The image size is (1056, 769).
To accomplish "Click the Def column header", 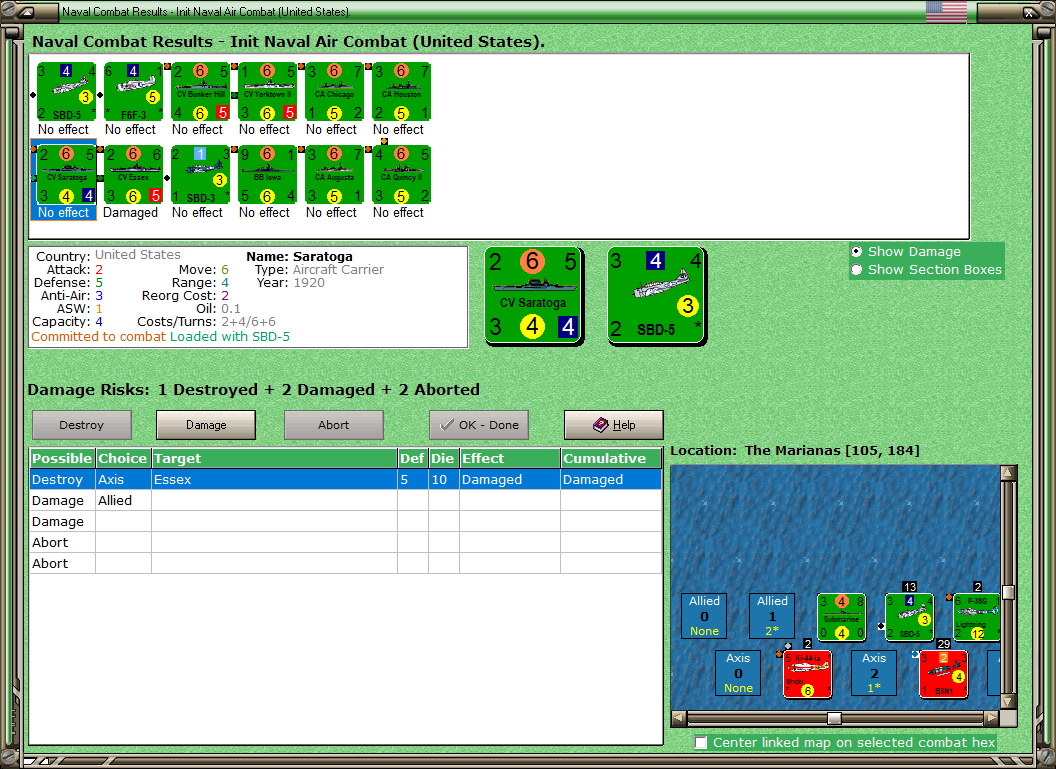I will (412, 458).
